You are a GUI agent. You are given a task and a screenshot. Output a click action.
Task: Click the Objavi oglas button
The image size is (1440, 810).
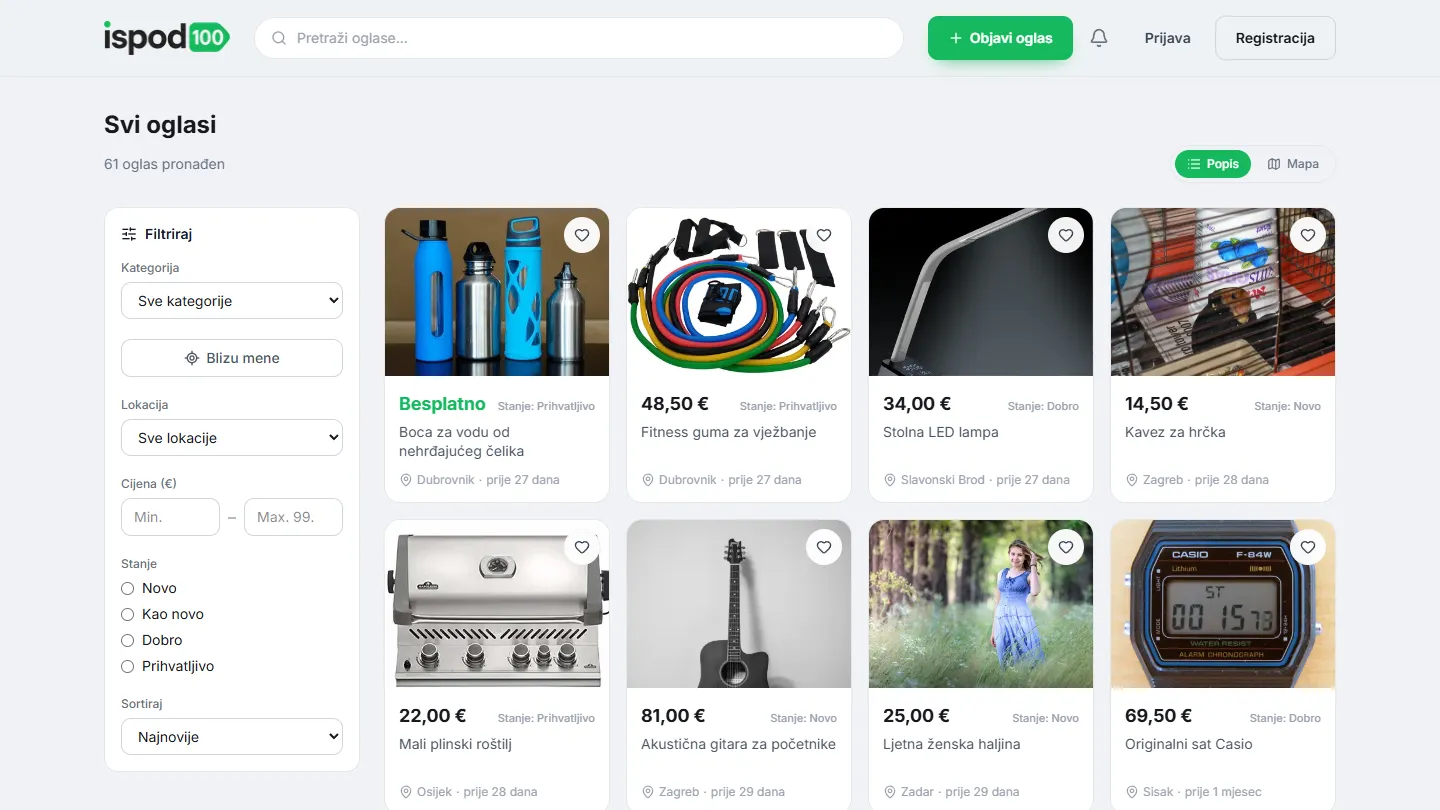point(1000,38)
